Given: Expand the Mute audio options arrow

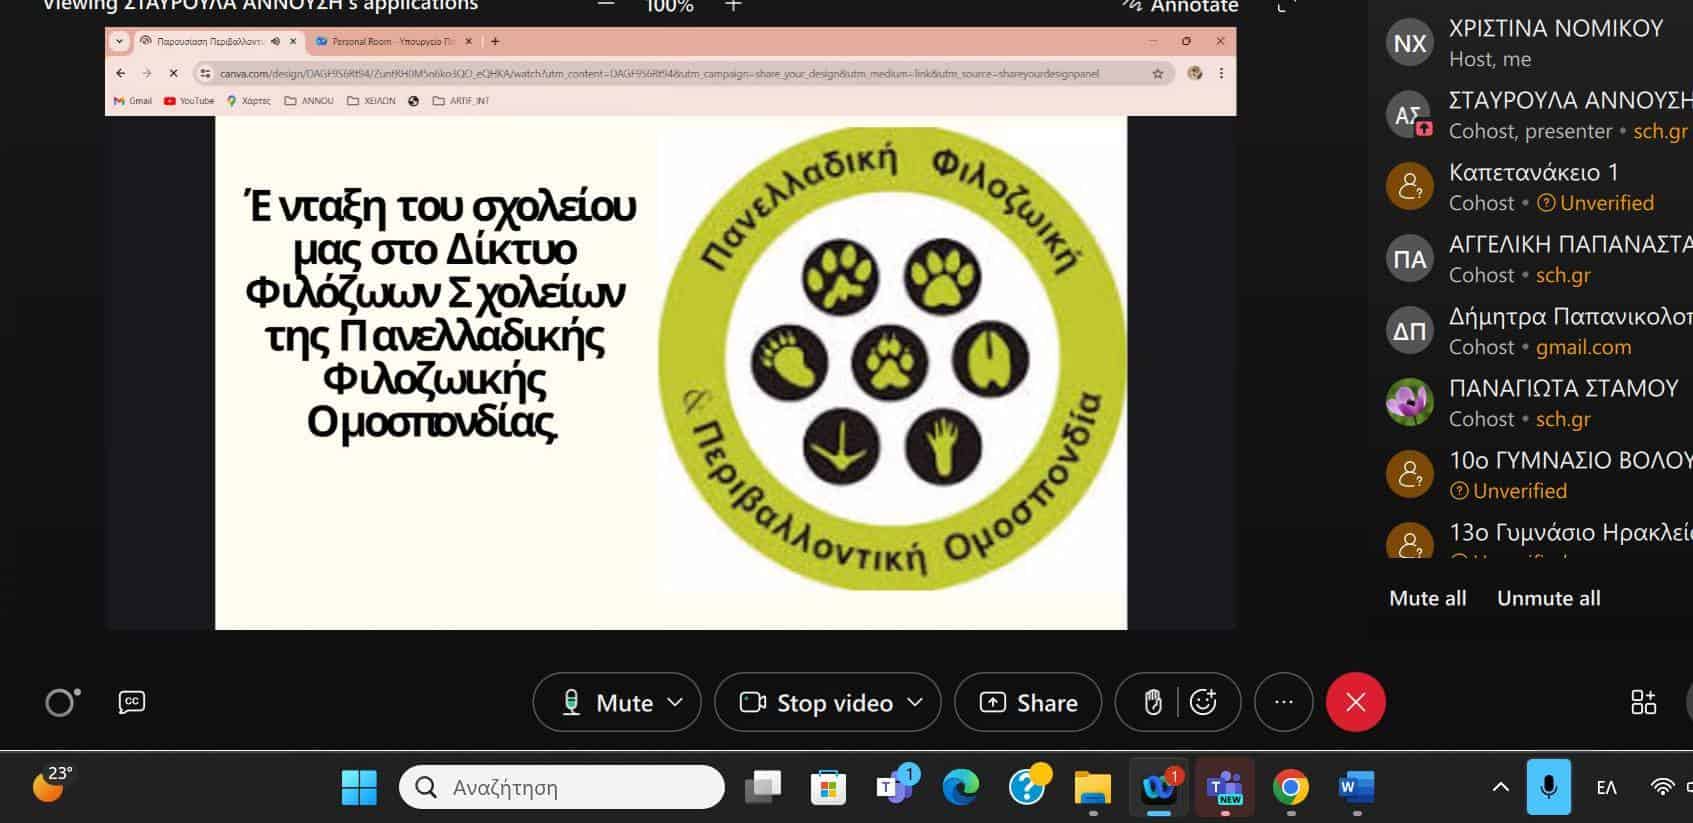Looking at the screenshot, I should pos(676,702).
